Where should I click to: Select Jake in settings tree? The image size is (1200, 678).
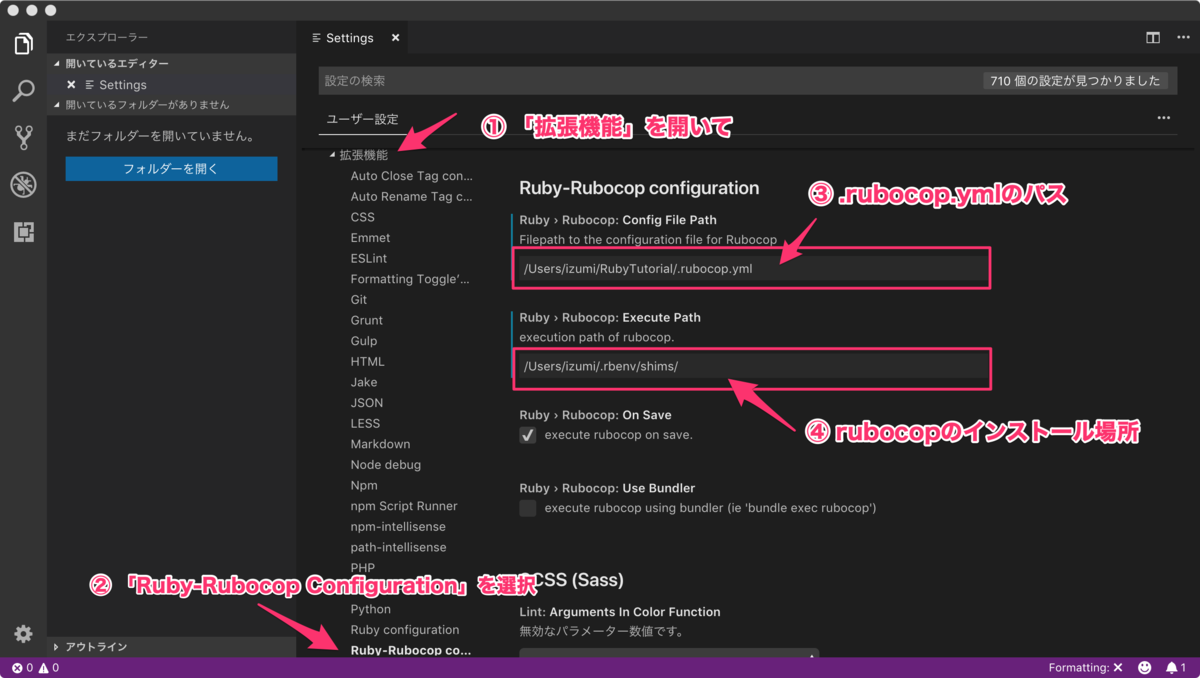pyautogui.click(x=364, y=382)
